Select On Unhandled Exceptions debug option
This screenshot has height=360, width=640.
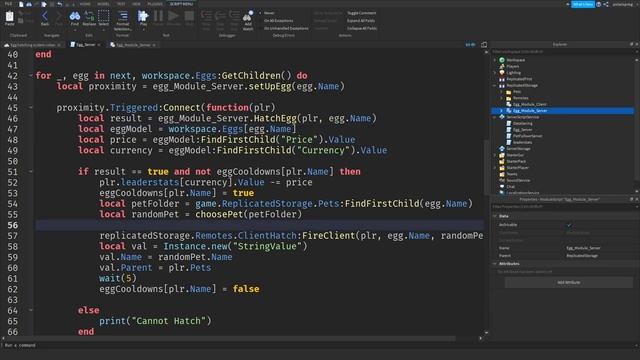tap(286, 28)
